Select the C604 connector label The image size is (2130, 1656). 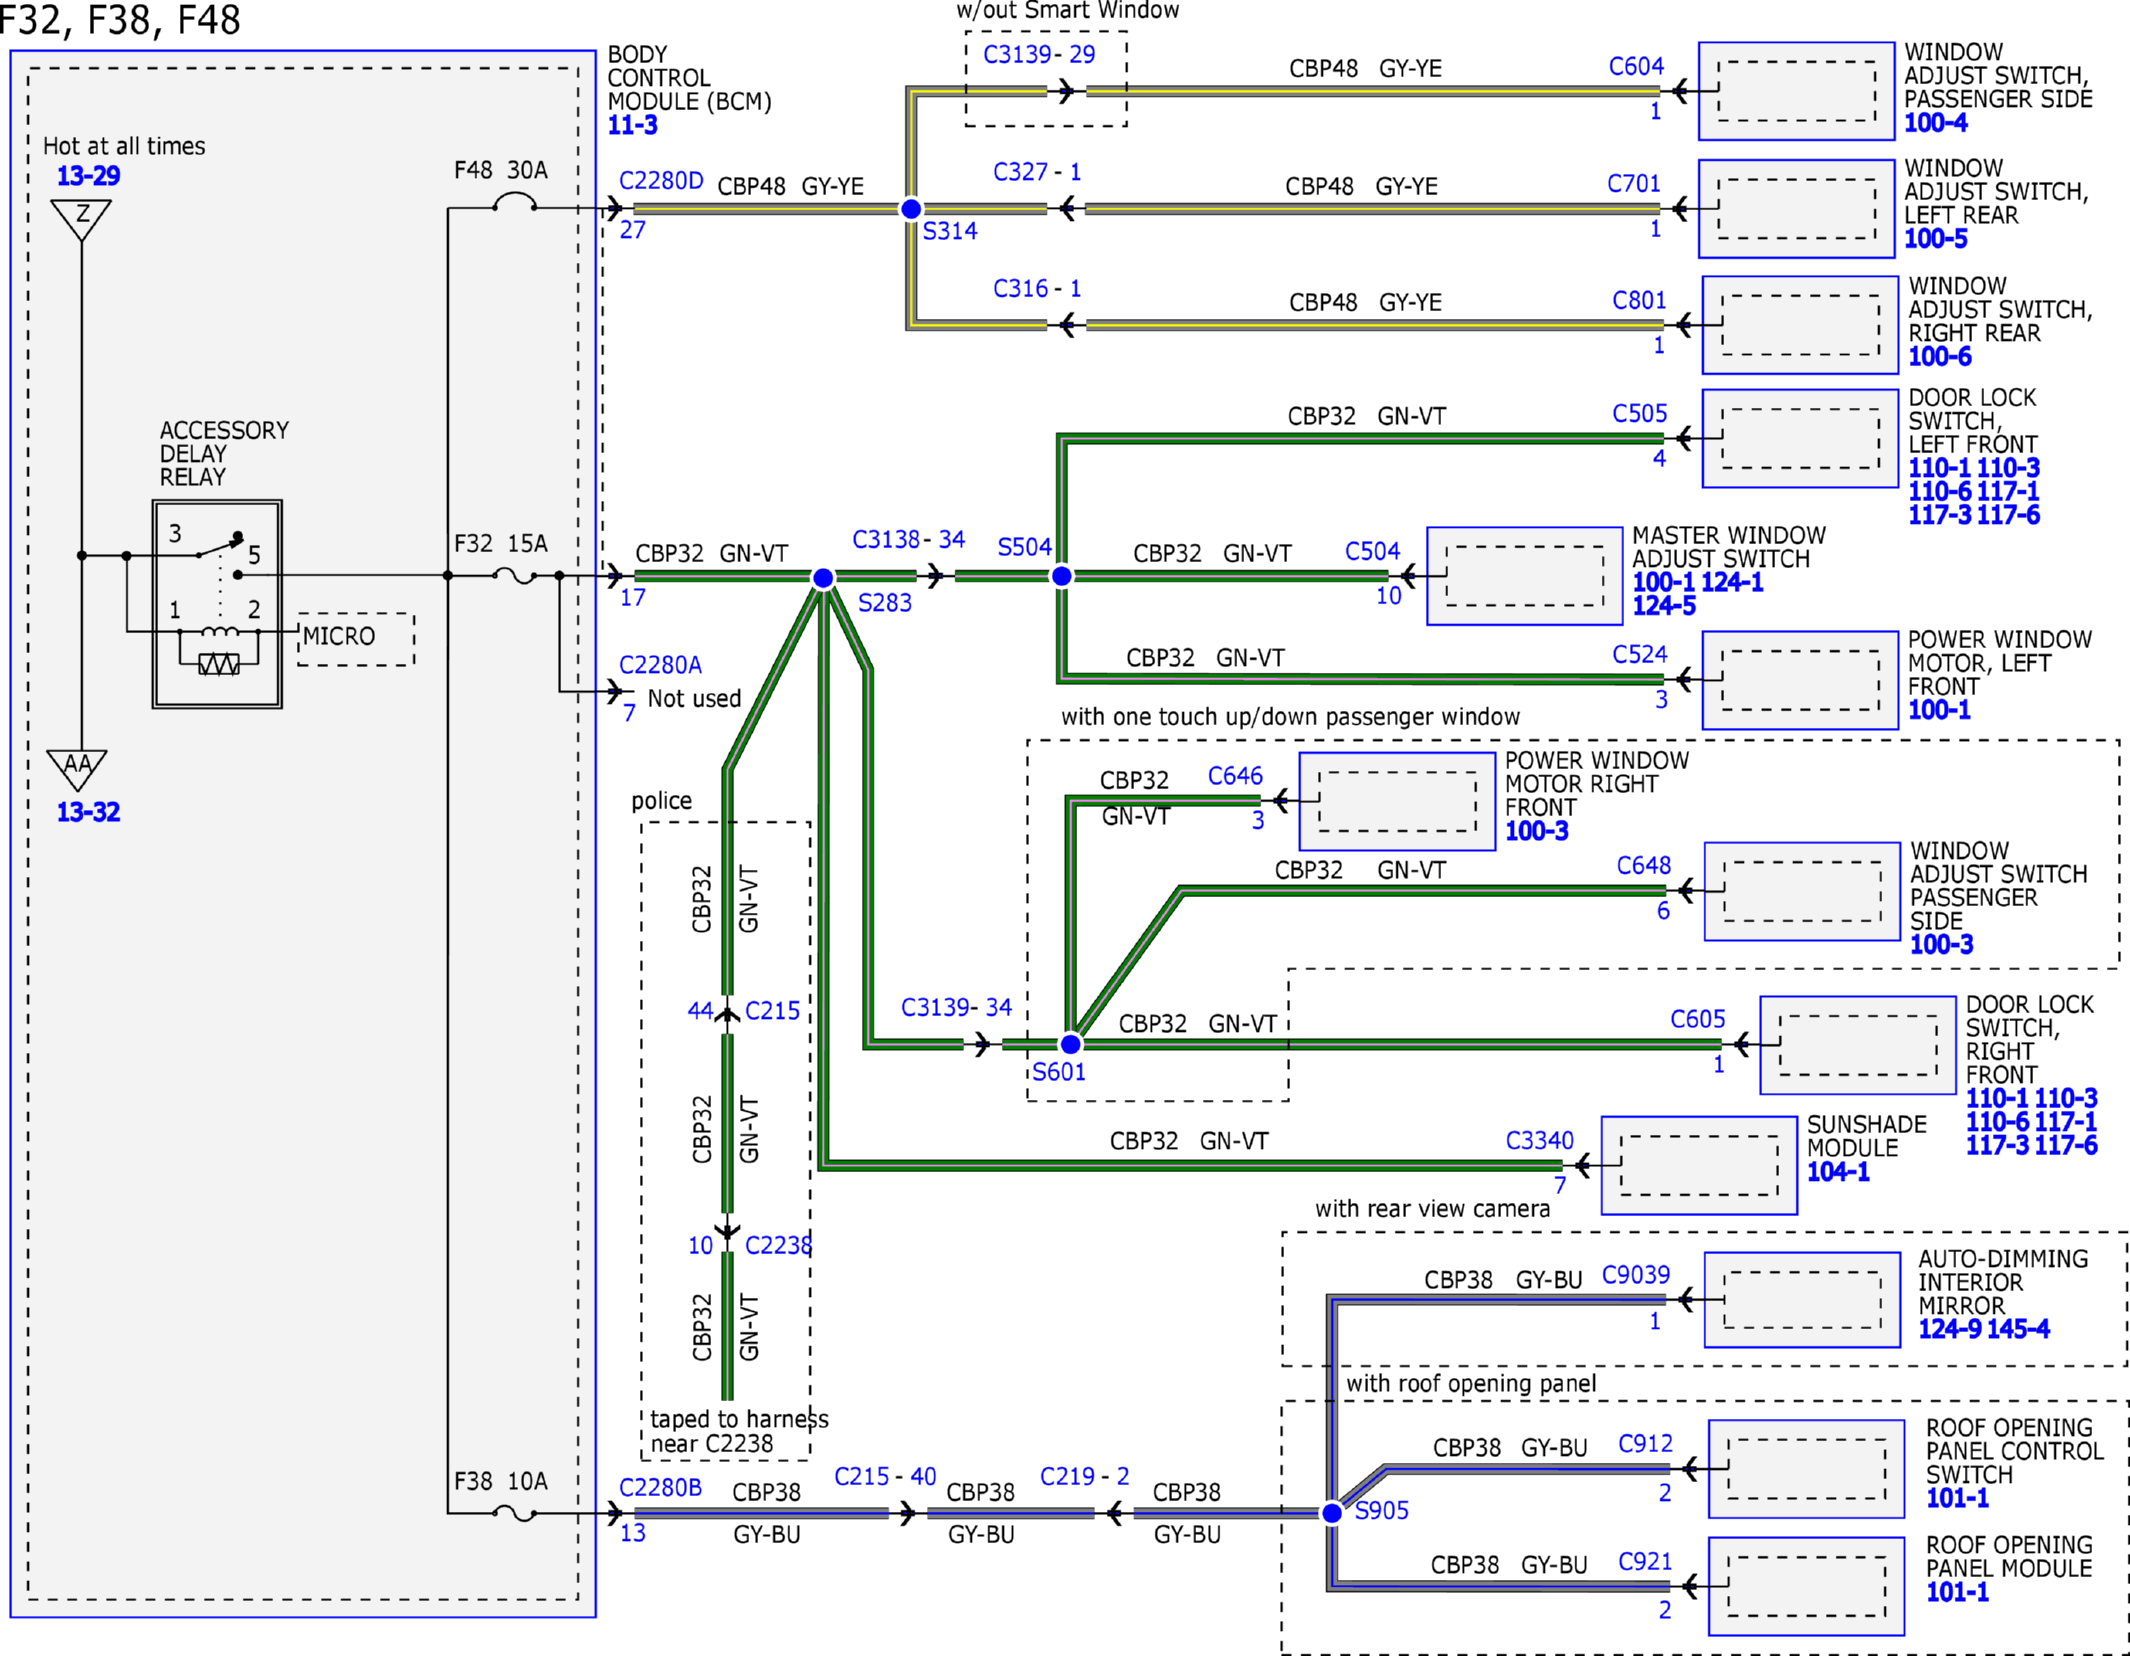pos(1636,66)
